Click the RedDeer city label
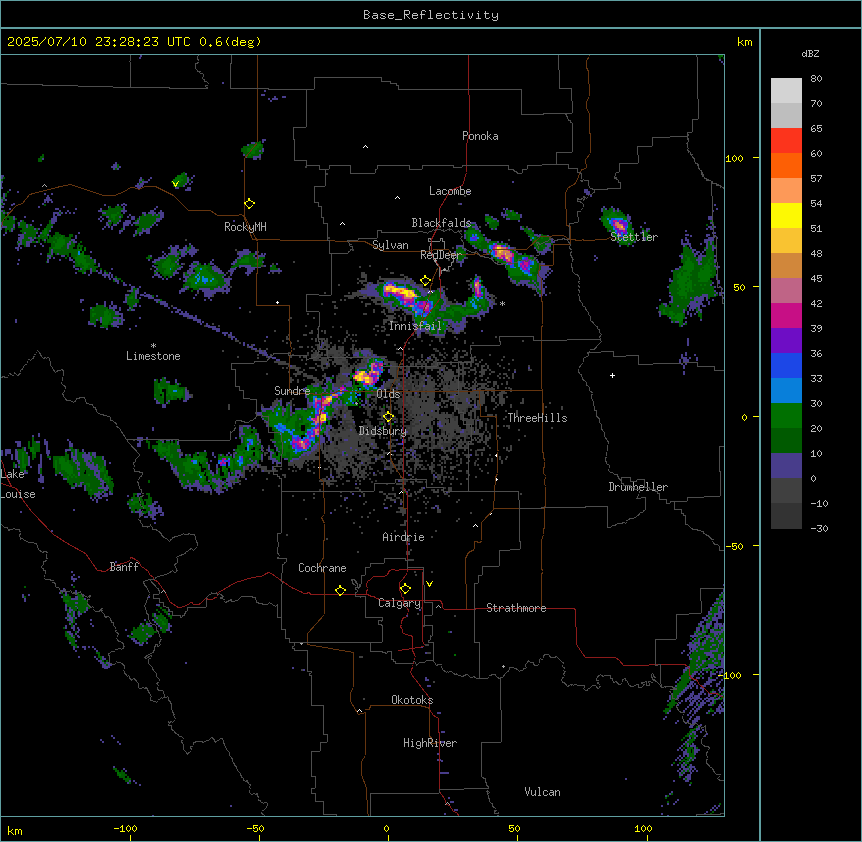The height and width of the screenshot is (842, 862). 440,255
